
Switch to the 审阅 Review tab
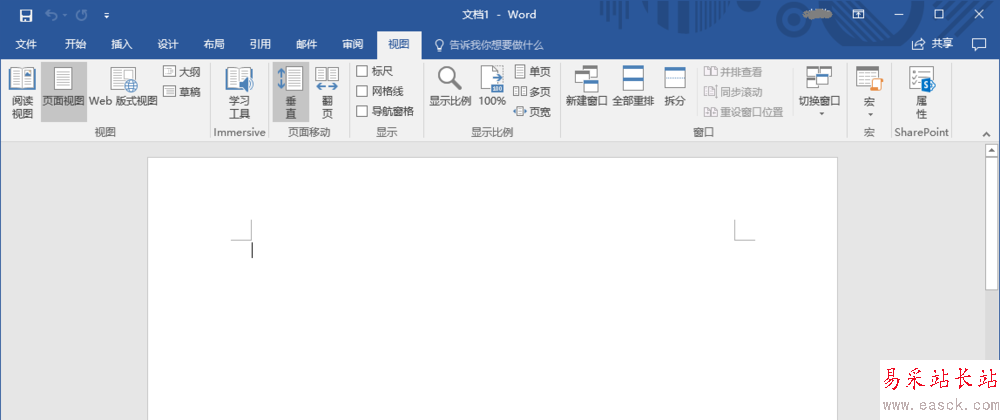point(353,45)
